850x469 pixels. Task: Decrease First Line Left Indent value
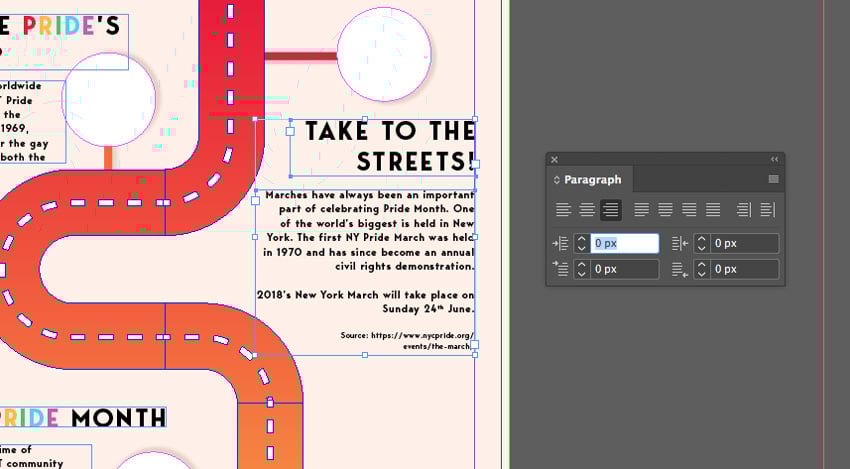click(582, 274)
